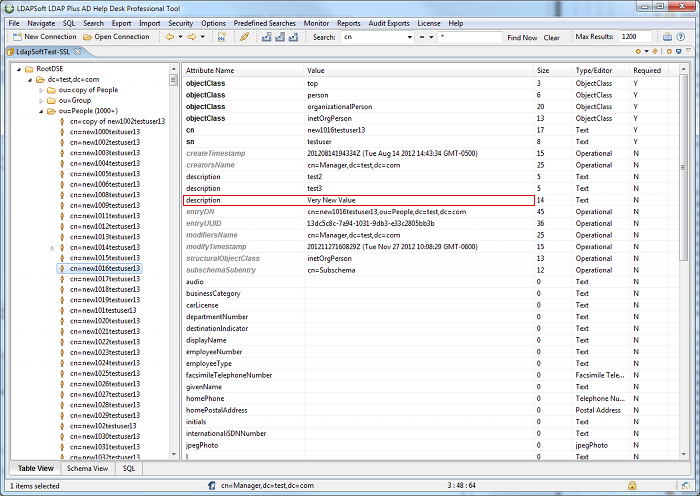Image resolution: width=700 pixels, height=496 pixels.
Task: Expand the ou=Group node
Action: pyautogui.click(x=41, y=101)
